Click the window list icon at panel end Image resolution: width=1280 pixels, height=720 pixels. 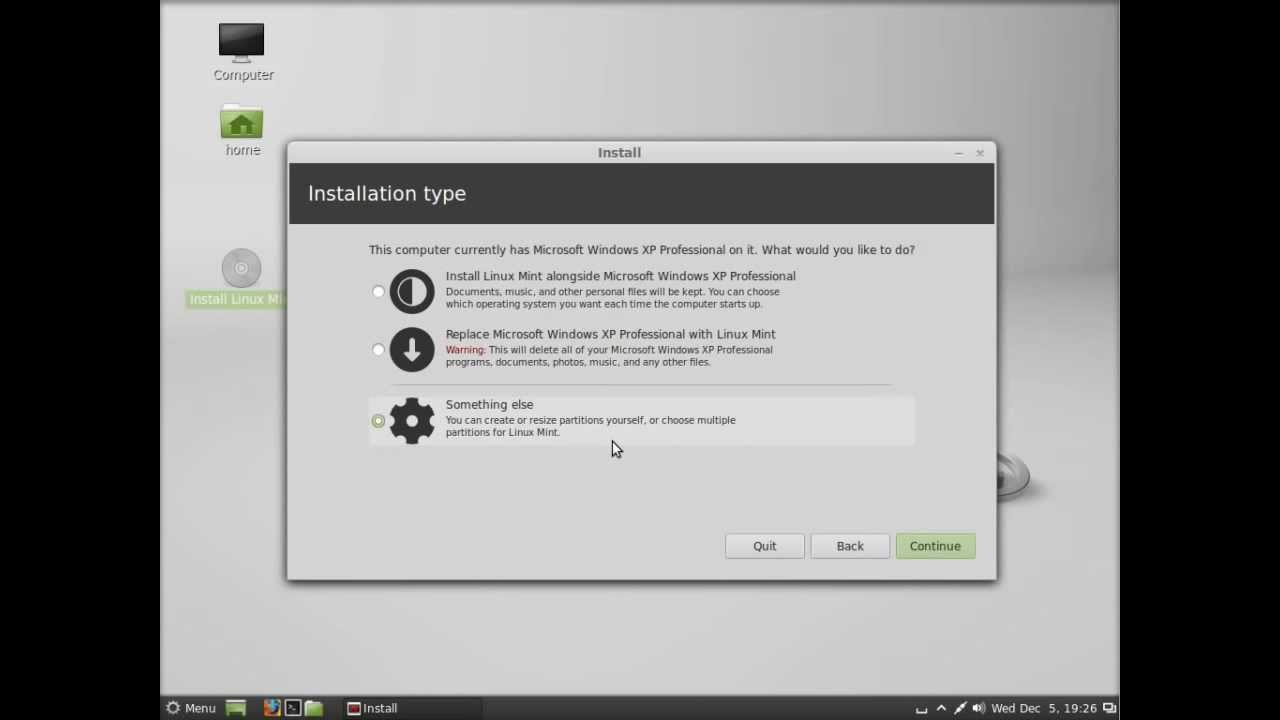[x=1110, y=708]
